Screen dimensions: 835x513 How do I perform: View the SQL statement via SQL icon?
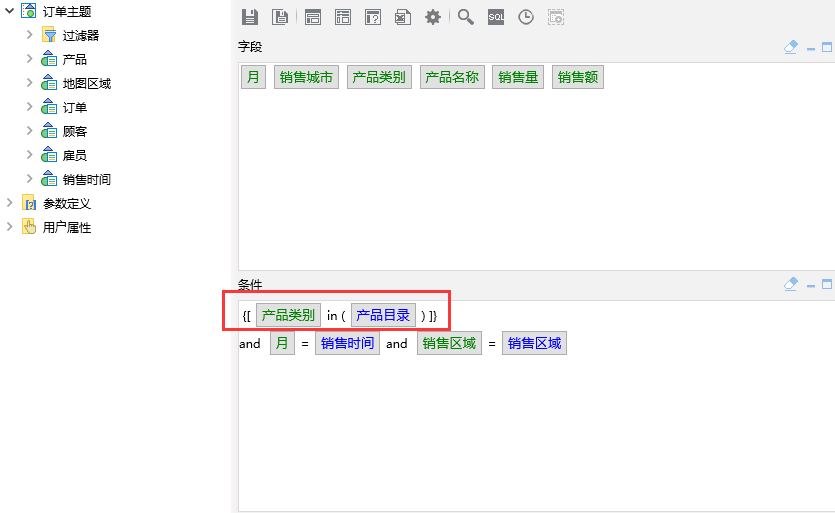pyautogui.click(x=496, y=17)
